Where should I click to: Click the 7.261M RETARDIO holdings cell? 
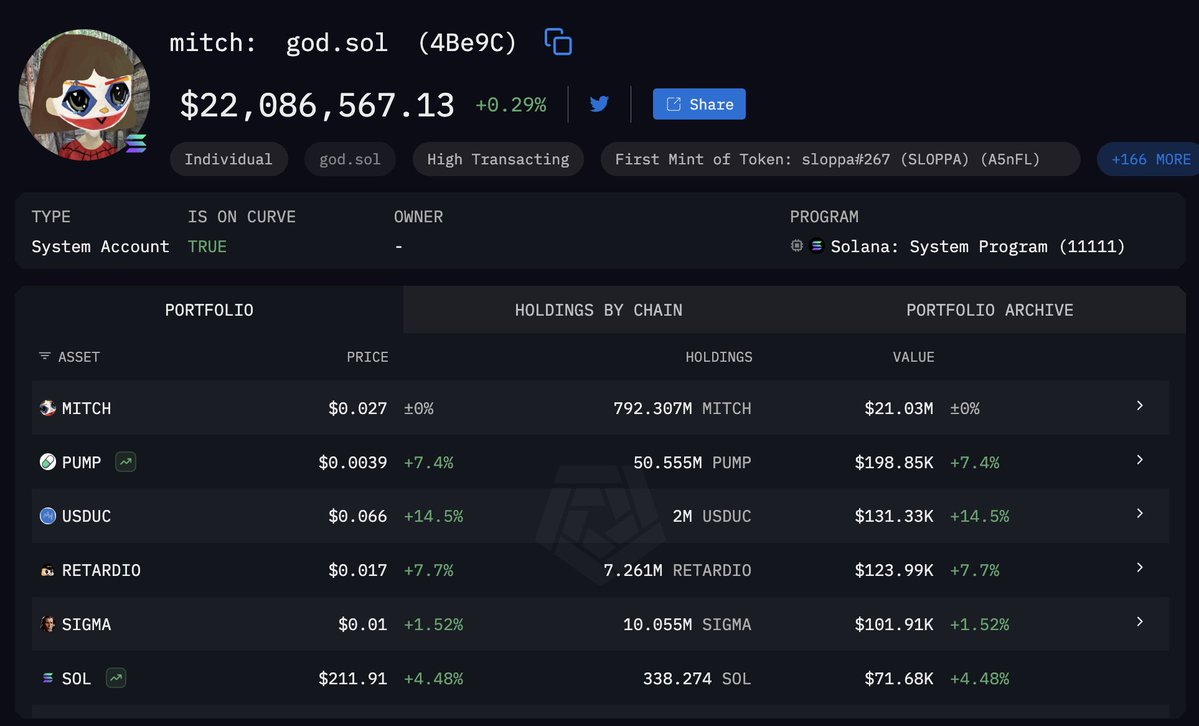pyautogui.click(x=677, y=571)
